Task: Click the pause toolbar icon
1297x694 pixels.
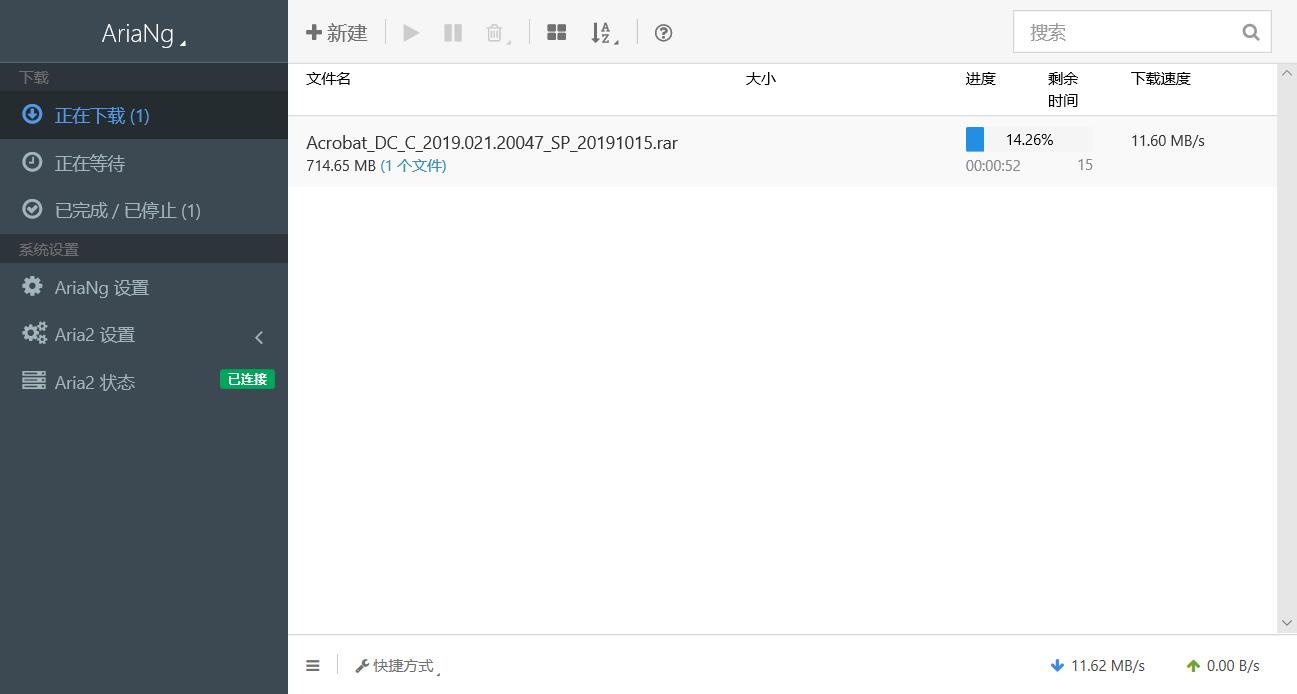Action: (453, 33)
